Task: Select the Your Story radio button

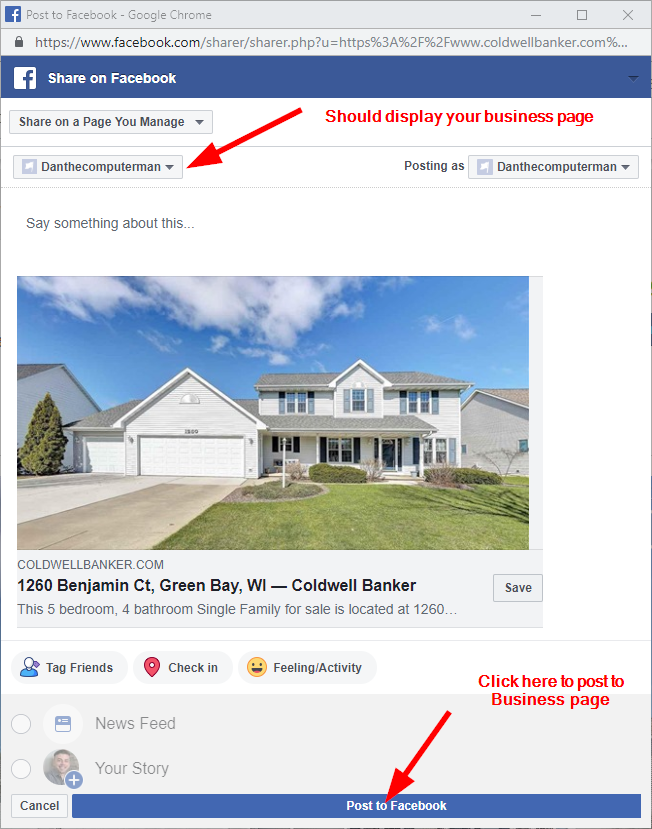Action: 21,768
